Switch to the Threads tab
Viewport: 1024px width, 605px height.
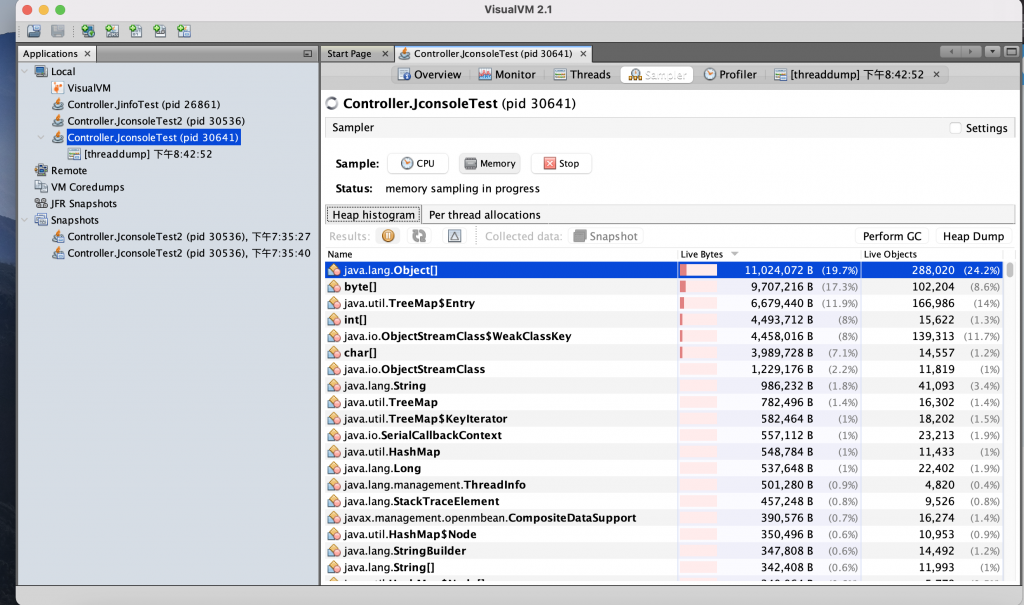point(582,74)
